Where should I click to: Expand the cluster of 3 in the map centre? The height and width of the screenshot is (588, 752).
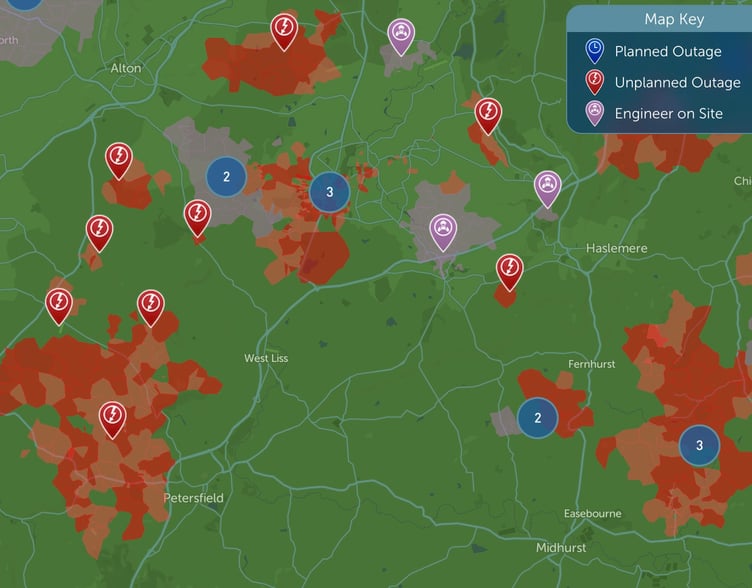329,192
